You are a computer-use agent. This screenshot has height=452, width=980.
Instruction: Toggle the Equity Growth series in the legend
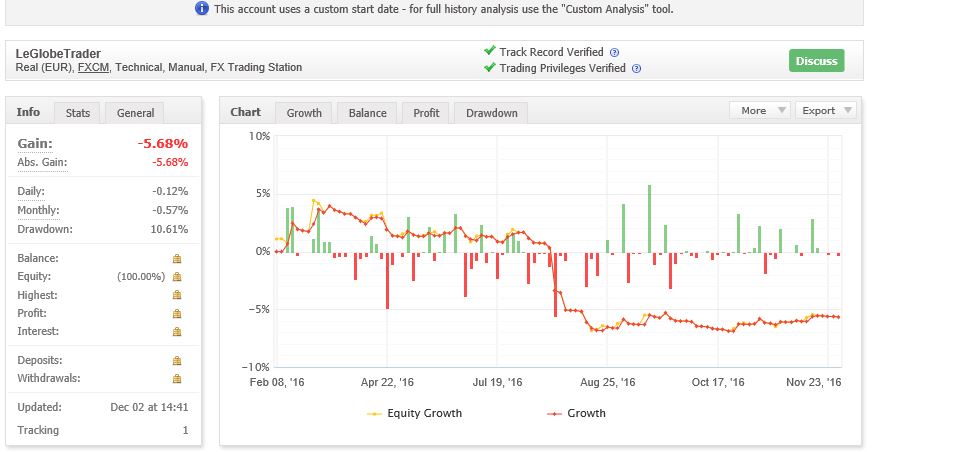(x=414, y=413)
